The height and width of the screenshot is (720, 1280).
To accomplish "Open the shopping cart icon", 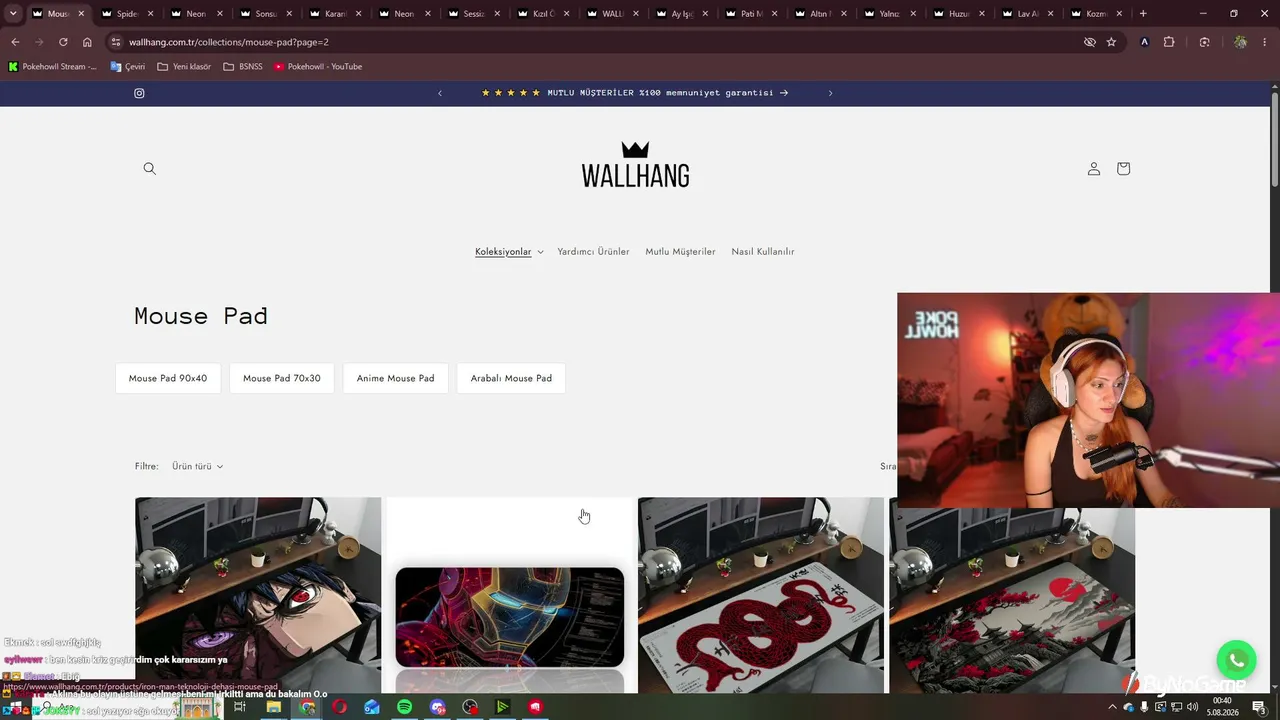I will (x=1123, y=169).
